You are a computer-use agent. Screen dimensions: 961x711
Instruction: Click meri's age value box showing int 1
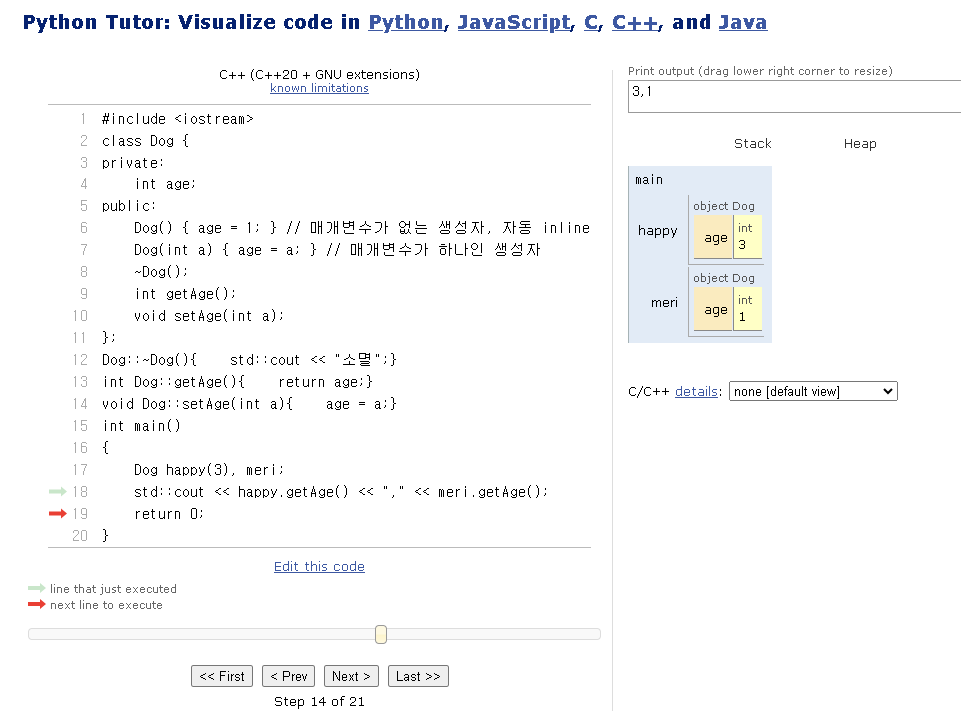(x=748, y=309)
